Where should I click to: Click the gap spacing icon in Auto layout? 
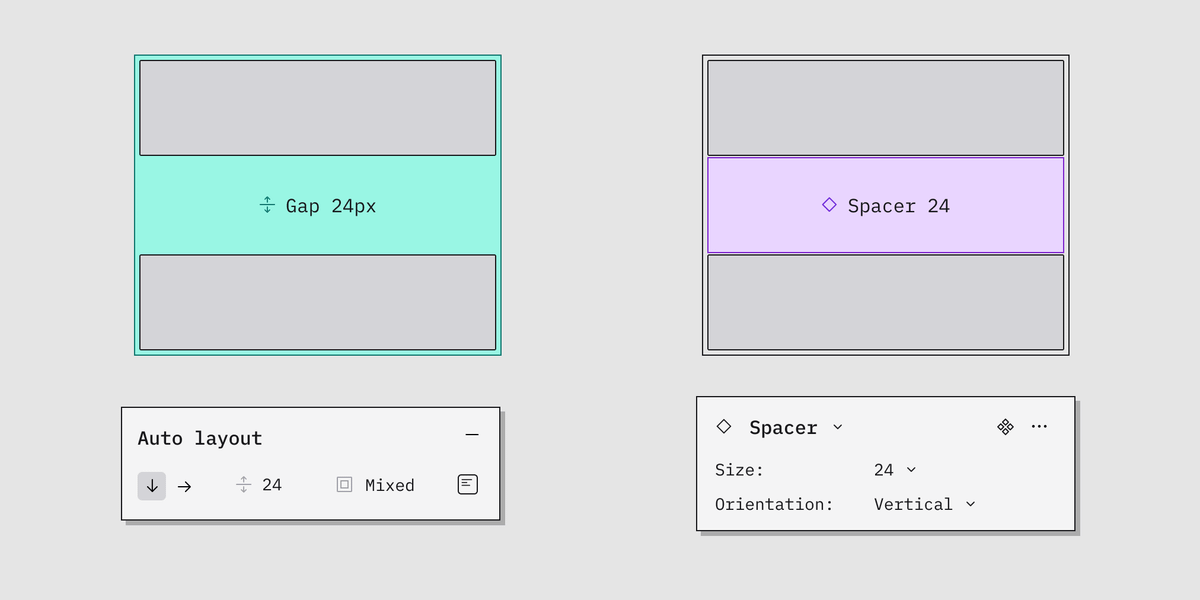coord(243,485)
